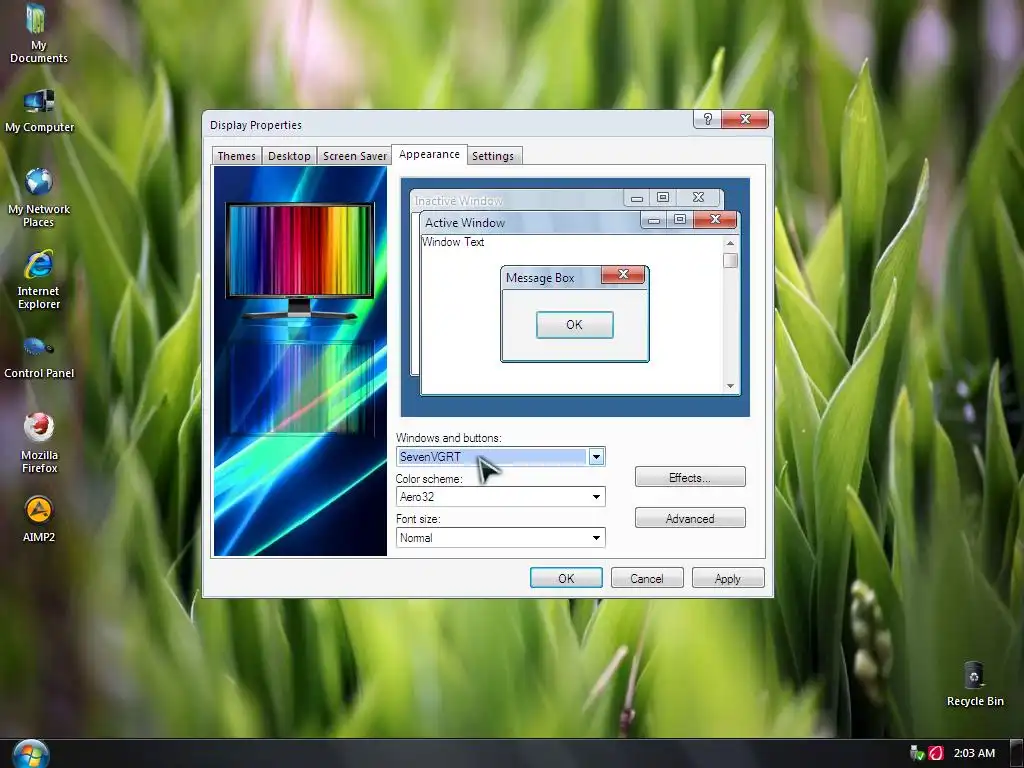1024x768 pixels.
Task: Confirm with the dialog's OK button
Action: pyautogui.click(x=566, y=578)
